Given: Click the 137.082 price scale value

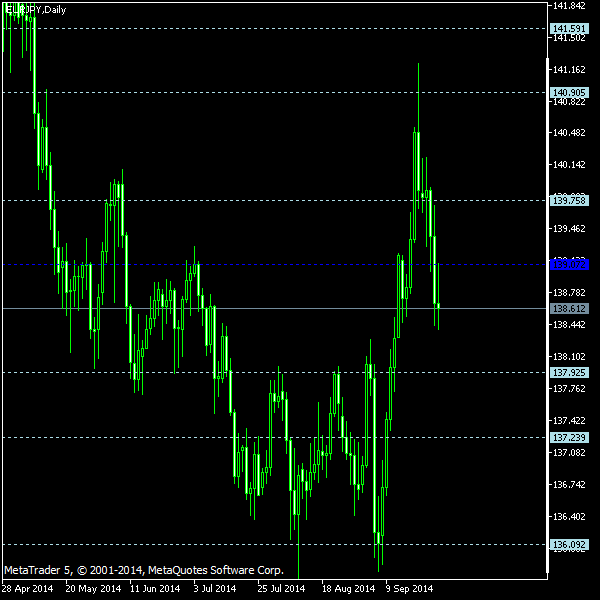Looking at the screenshot, I should pyautogui.click(x=569, y=453).
